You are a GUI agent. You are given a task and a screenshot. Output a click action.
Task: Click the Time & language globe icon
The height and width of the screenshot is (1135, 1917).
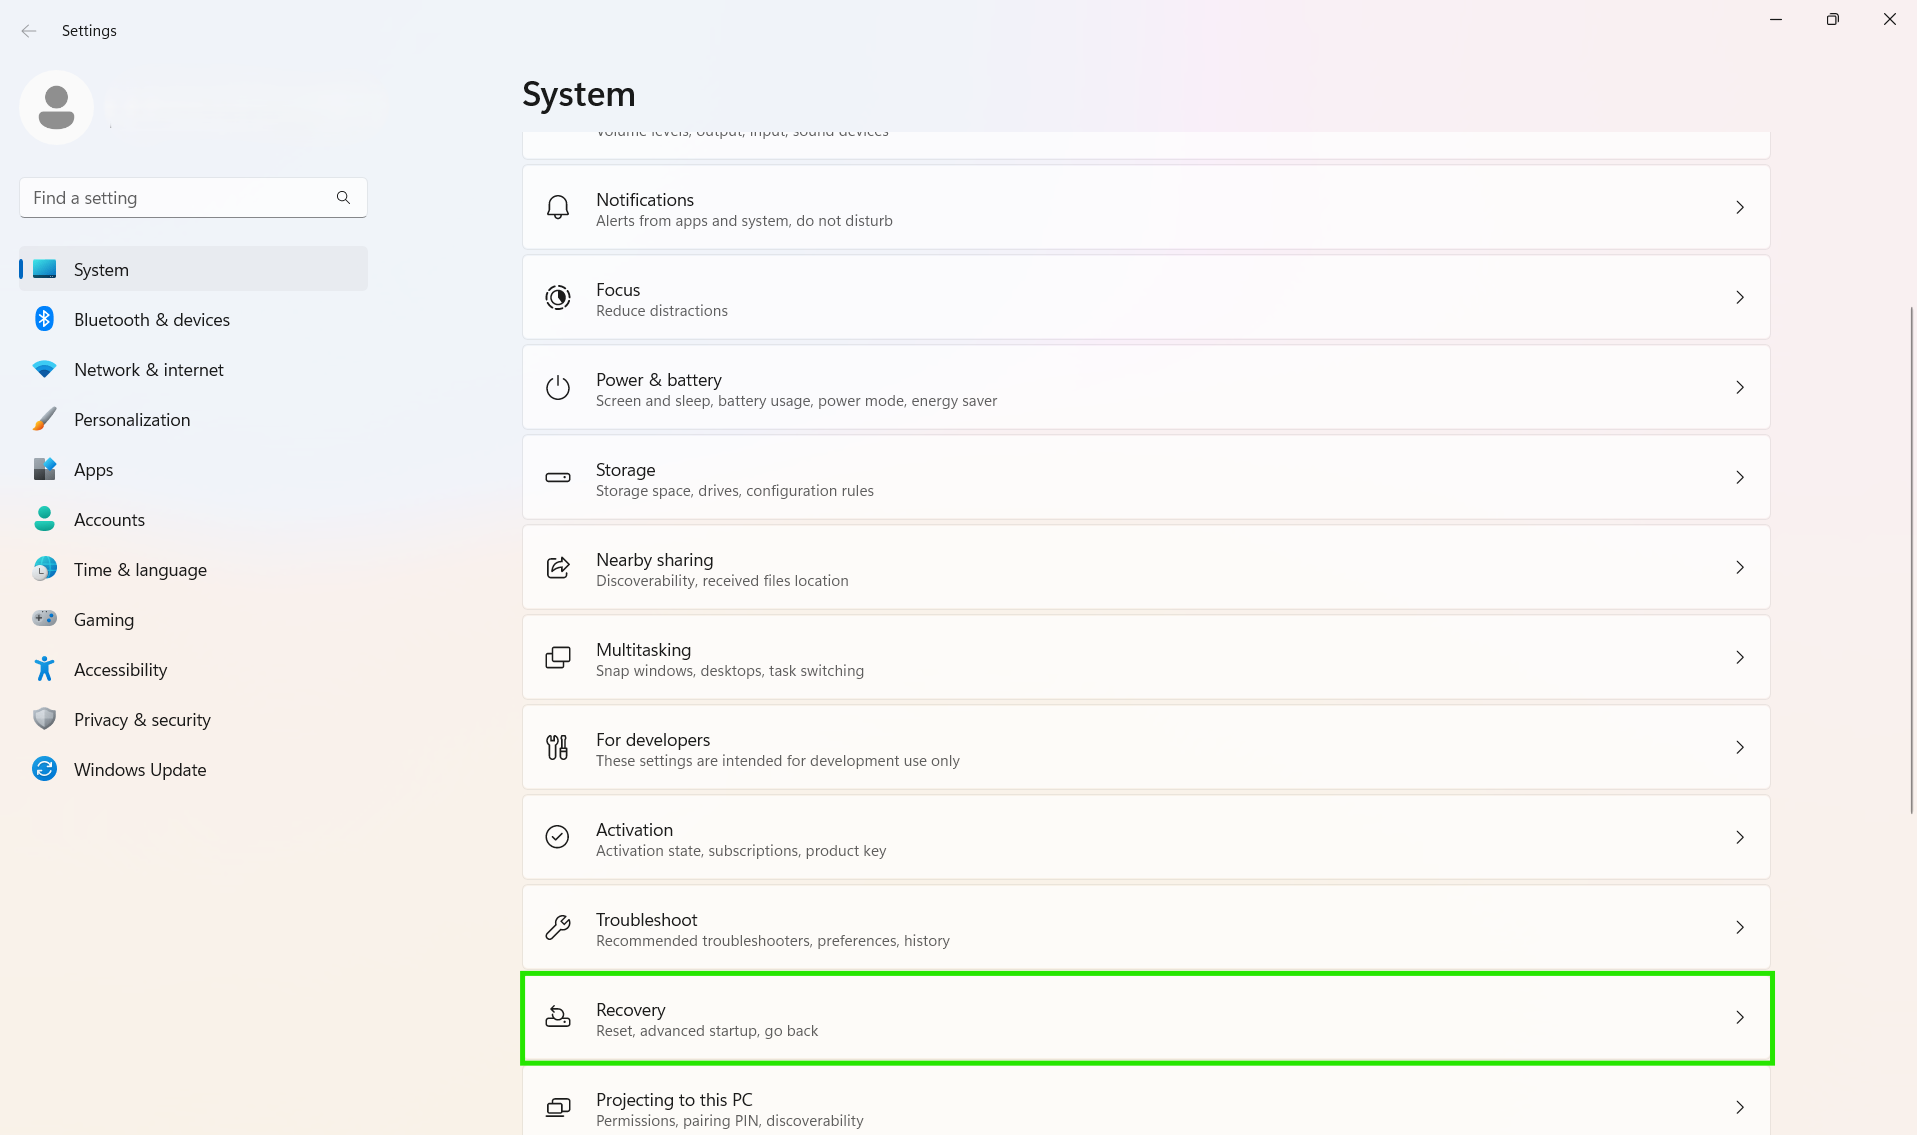pyautogui.click(x=44, y=569)
